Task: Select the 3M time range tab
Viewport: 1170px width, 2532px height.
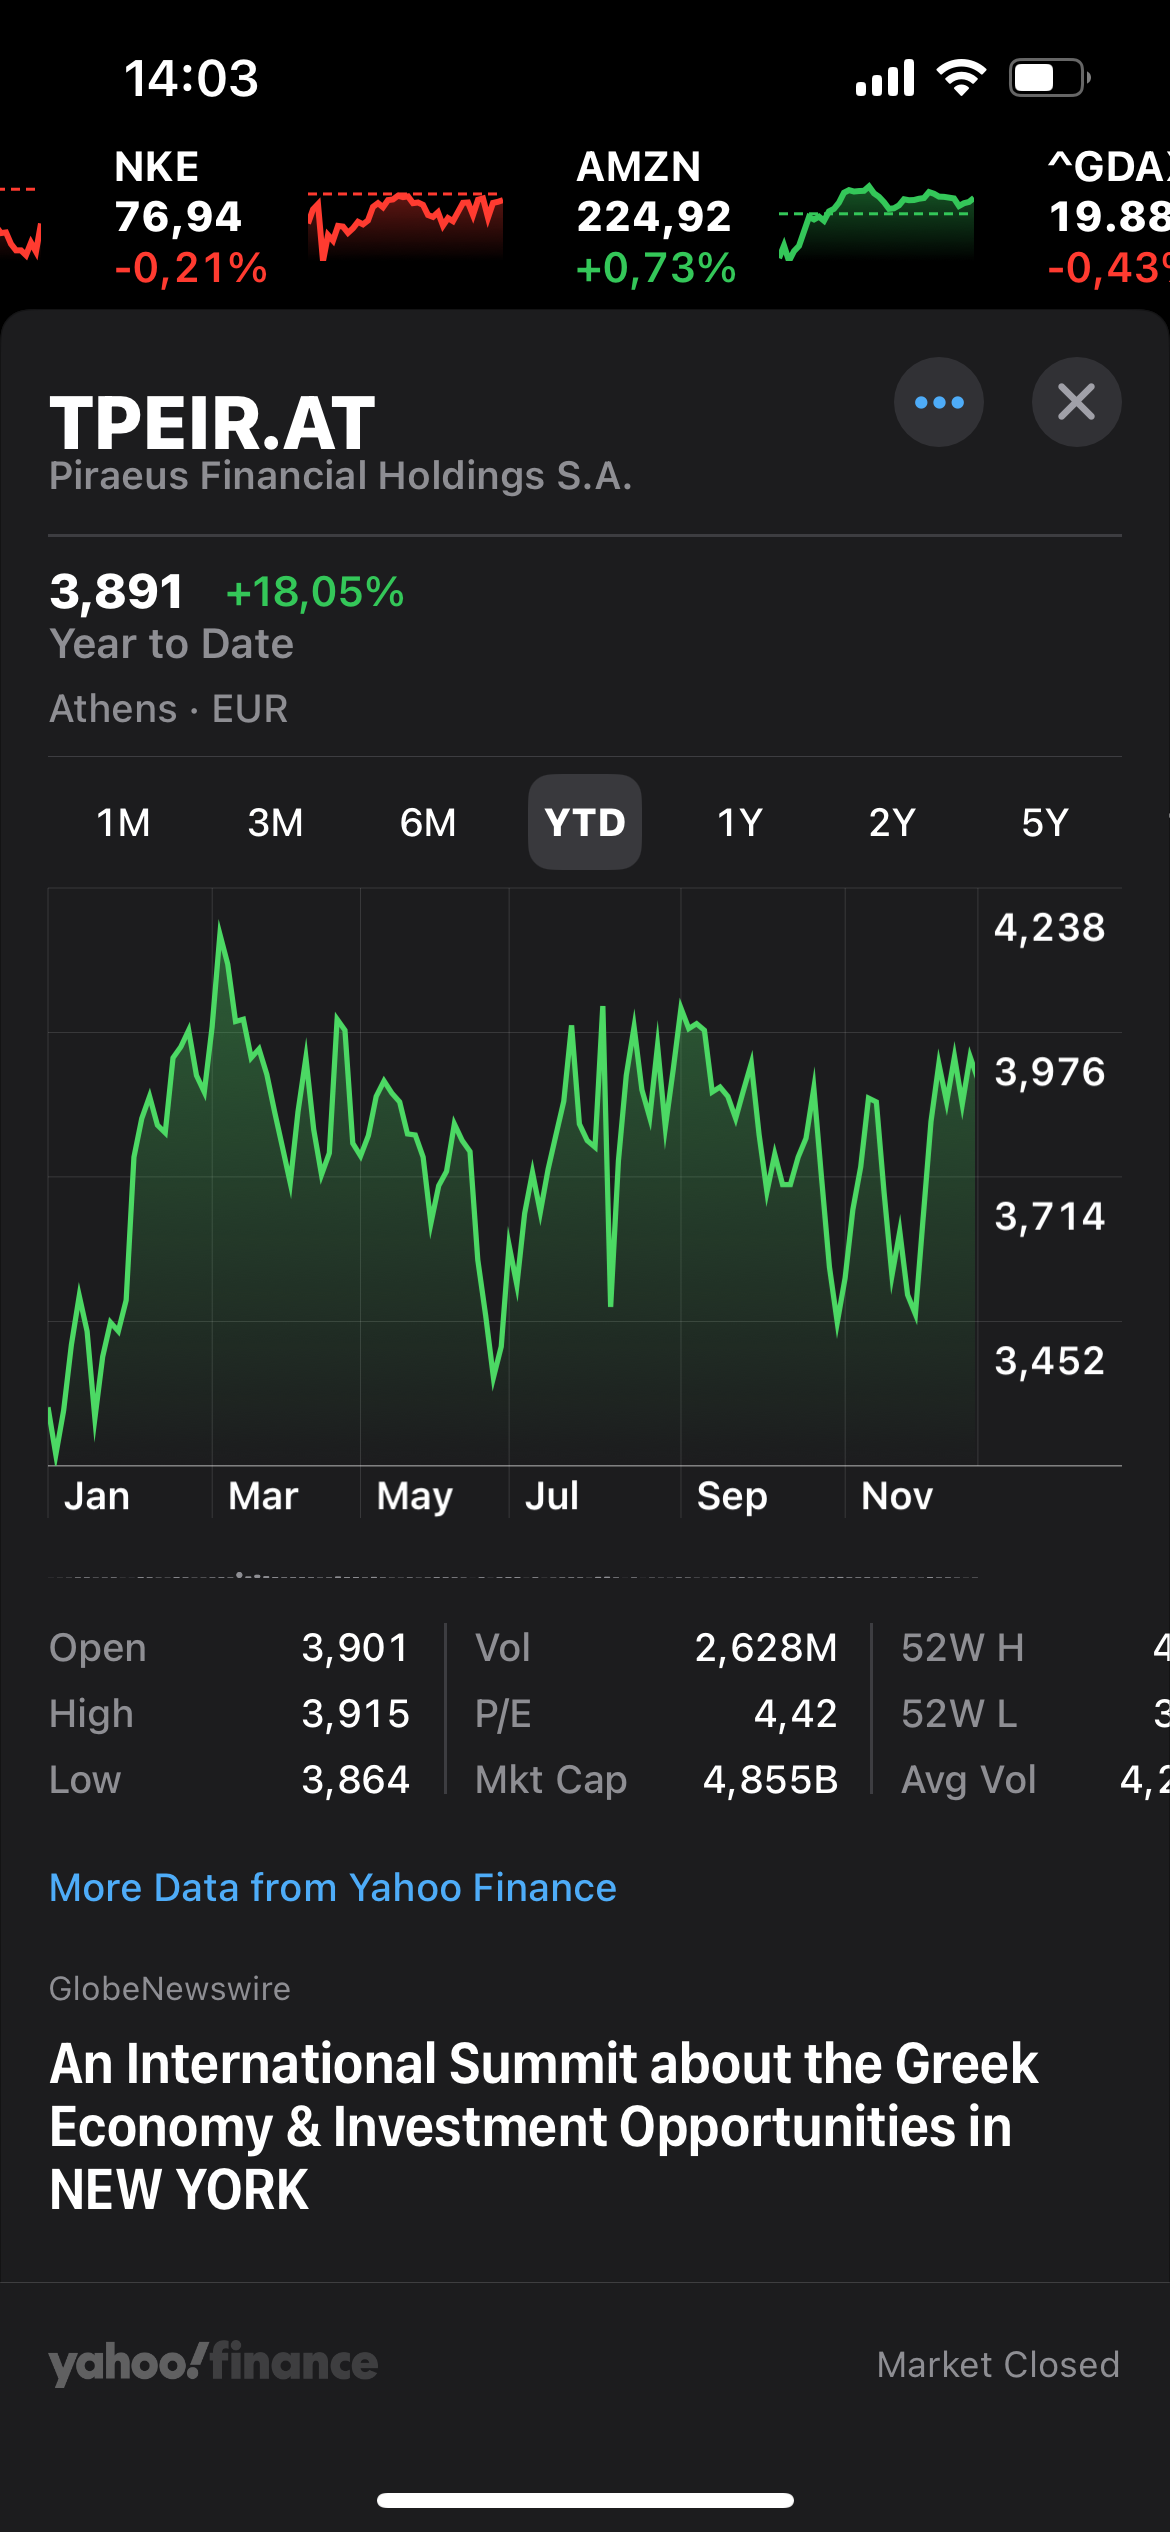Action: pyautogui.click(x=275, y=823)
